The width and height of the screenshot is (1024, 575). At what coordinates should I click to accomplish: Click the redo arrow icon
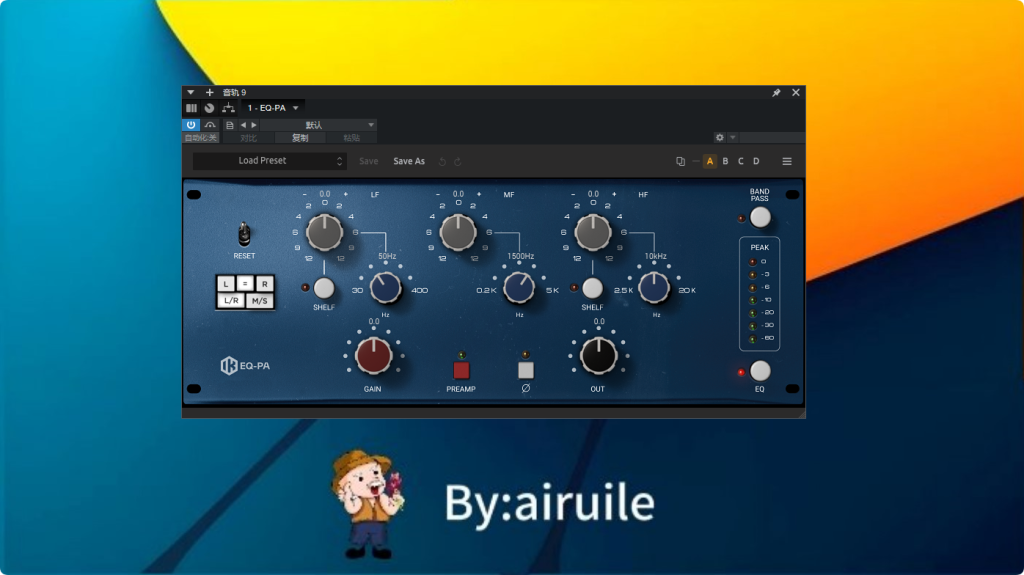pyautogui.click(x=458, y=161)
